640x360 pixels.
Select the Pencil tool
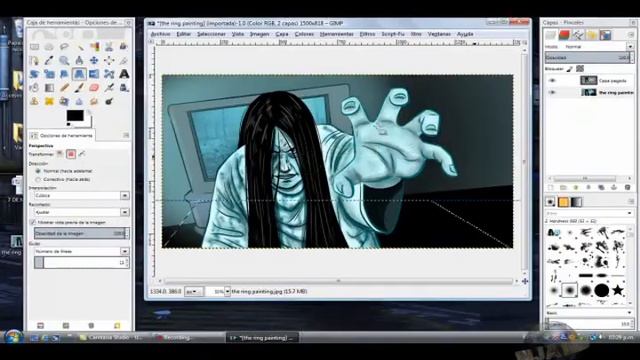tap(64, 88)
